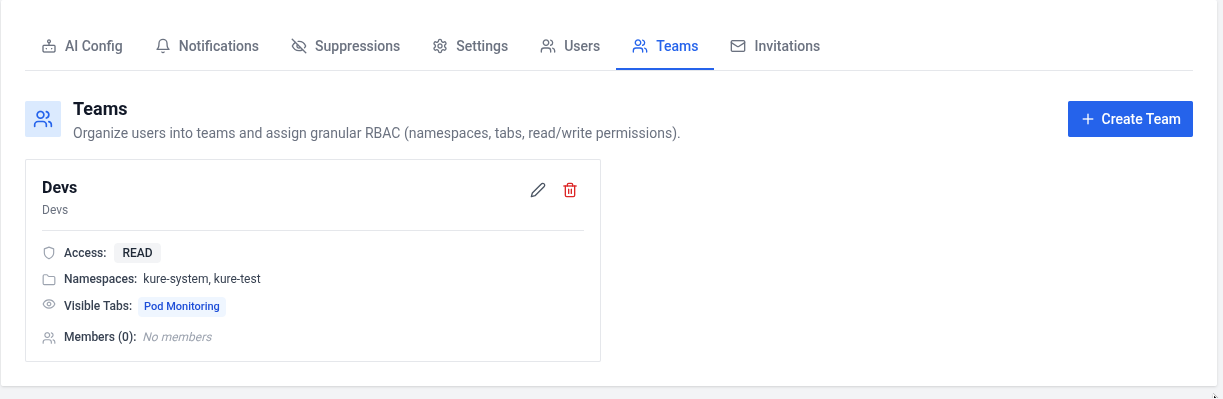Click the Access label

[85, 253]
